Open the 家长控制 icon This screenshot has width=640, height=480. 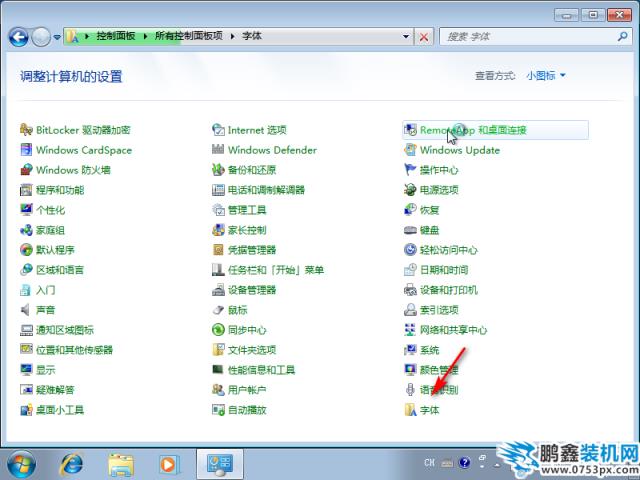(x=218, y=230)
